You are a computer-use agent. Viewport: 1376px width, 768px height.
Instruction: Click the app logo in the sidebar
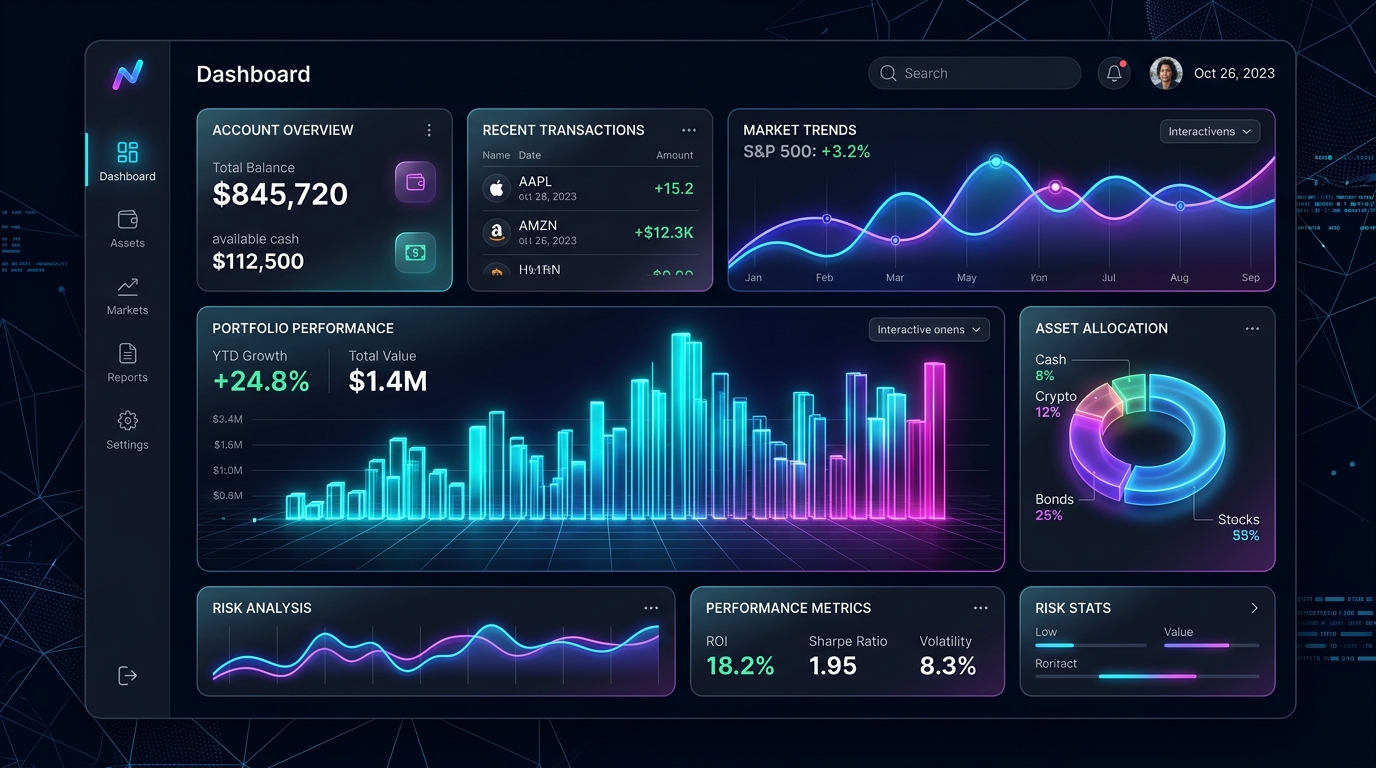click(x=127, y=75)
